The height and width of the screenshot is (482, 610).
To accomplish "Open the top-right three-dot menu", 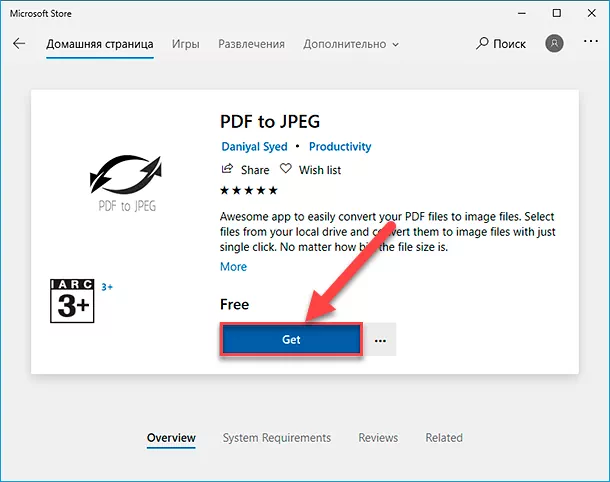I will tap(591, 41).
